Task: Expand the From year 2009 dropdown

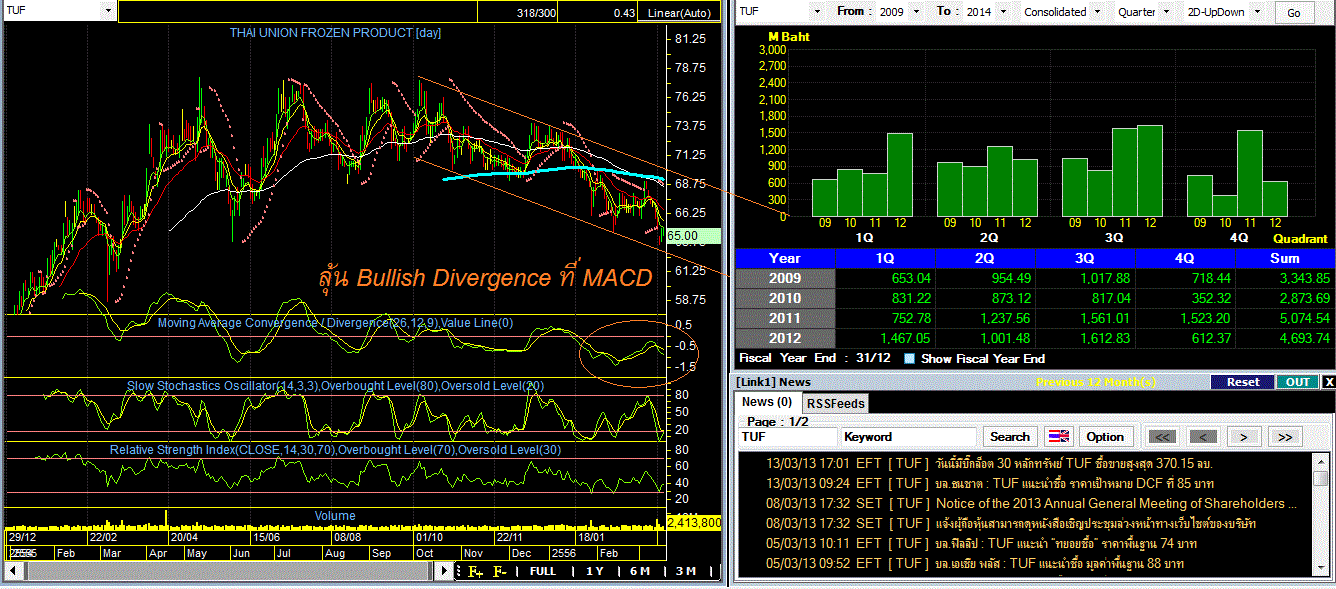Action: pos(914,12)
